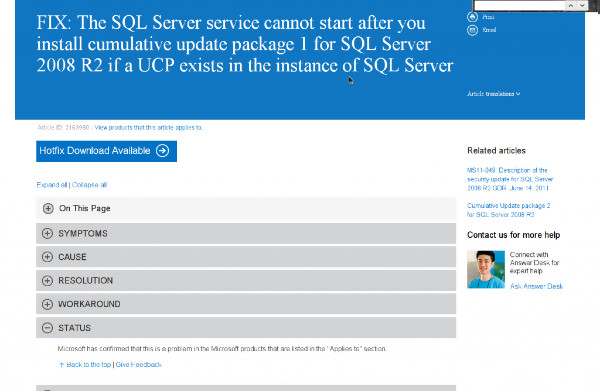Click Collapse all link
The height and width of the screenshot is (391, 600).
click(90, 185)
